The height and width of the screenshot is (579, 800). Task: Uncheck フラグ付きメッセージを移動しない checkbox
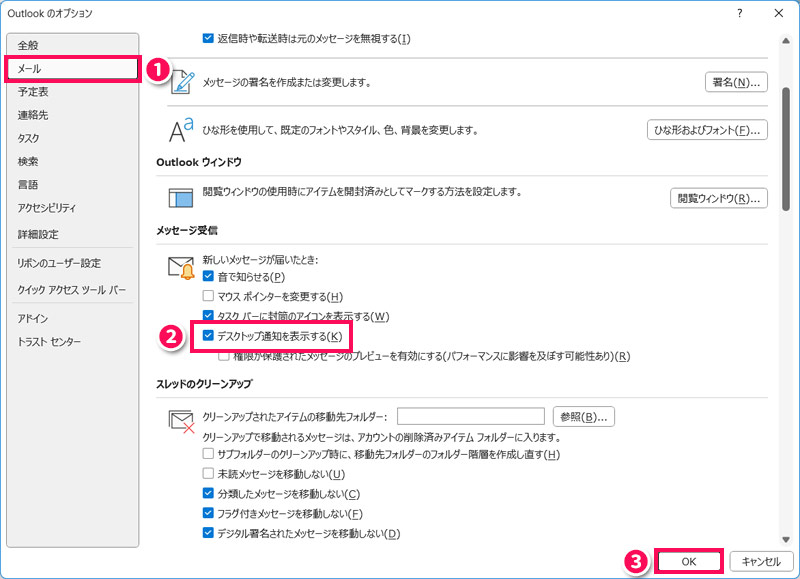(208, 513)
